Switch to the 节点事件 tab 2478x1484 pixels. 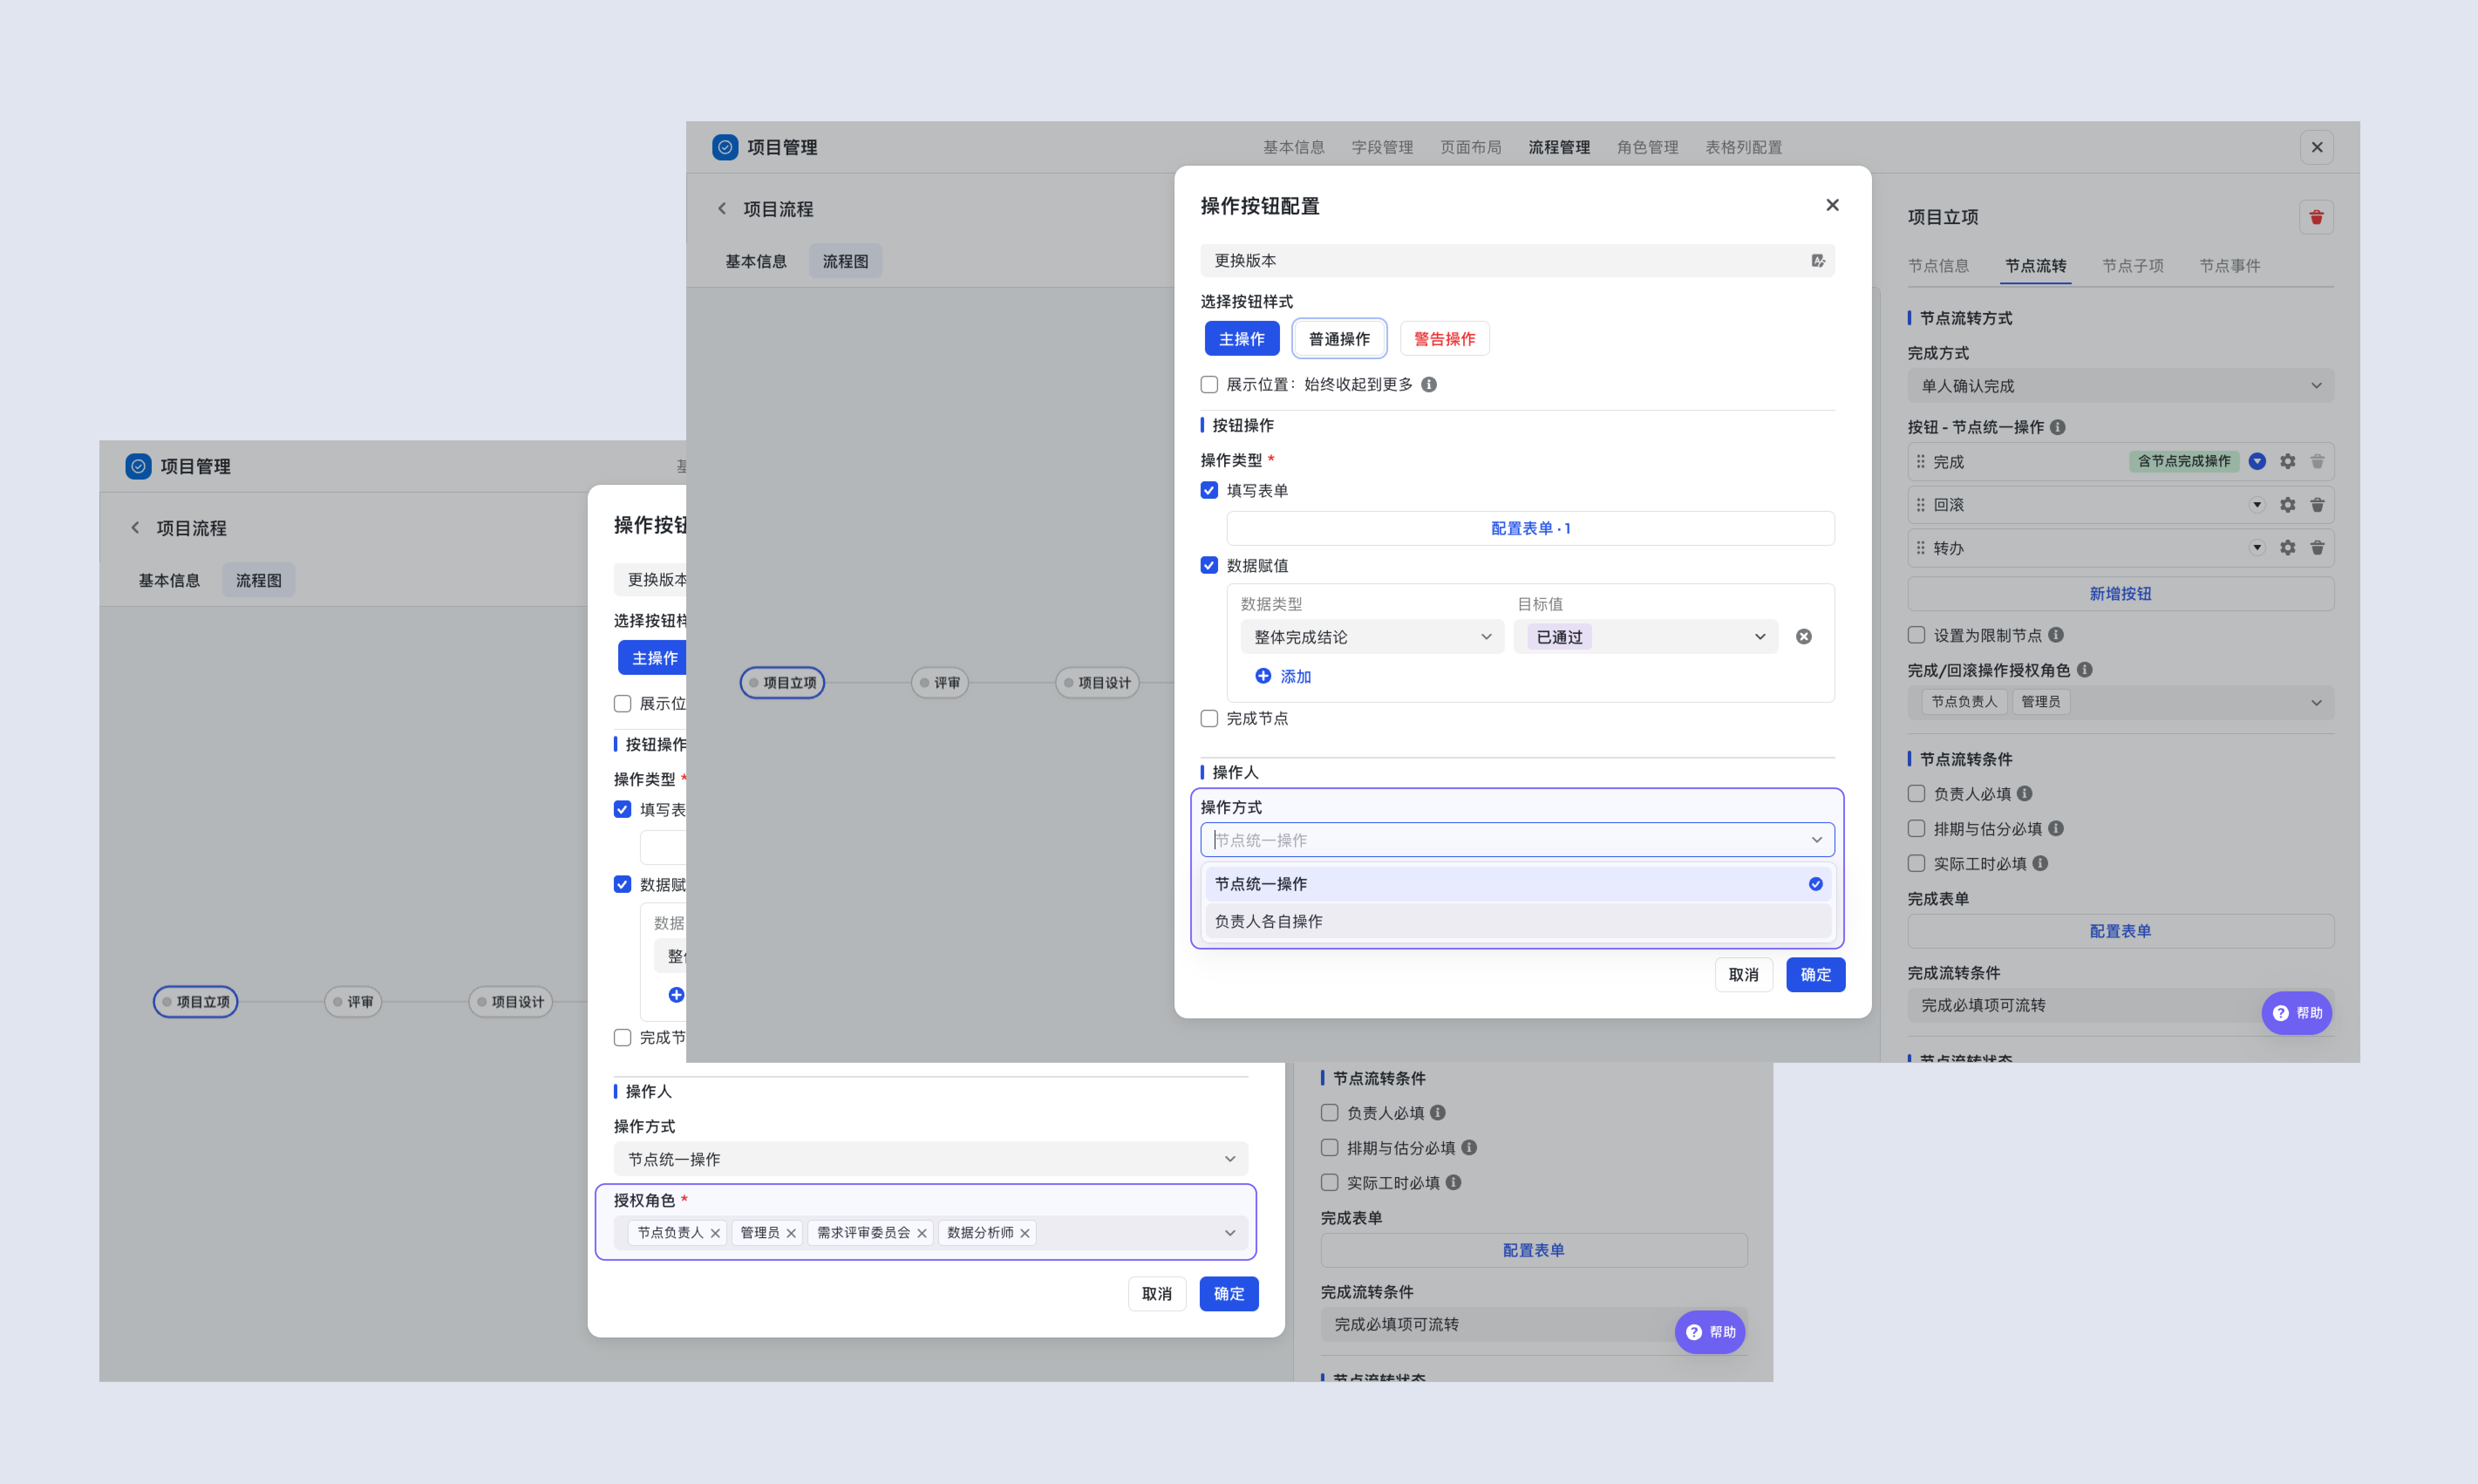click(x=2229, y=266)
